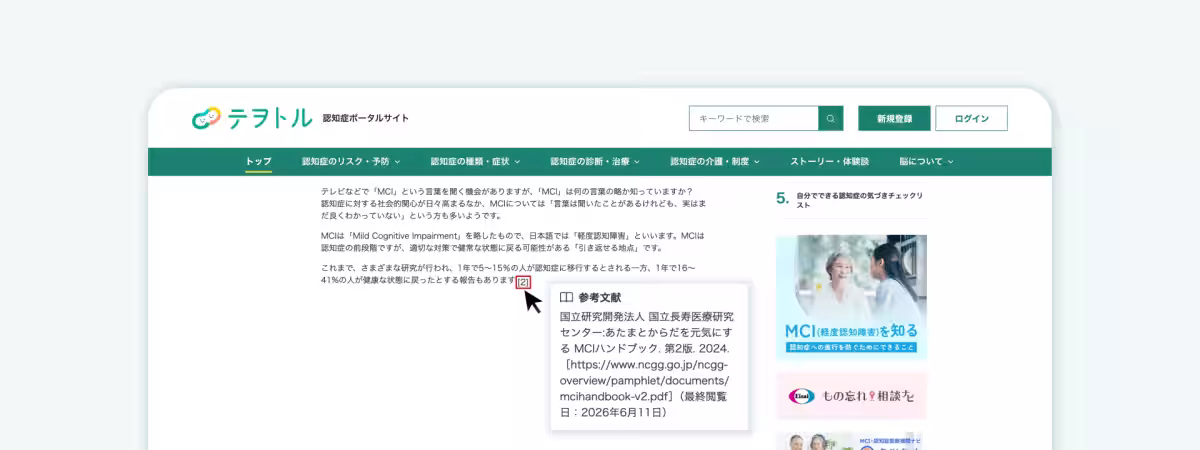This screenshot has width=1200, height=450.
Task: Open ストーリー・体験談 menu item
Action: click(829, 161)
